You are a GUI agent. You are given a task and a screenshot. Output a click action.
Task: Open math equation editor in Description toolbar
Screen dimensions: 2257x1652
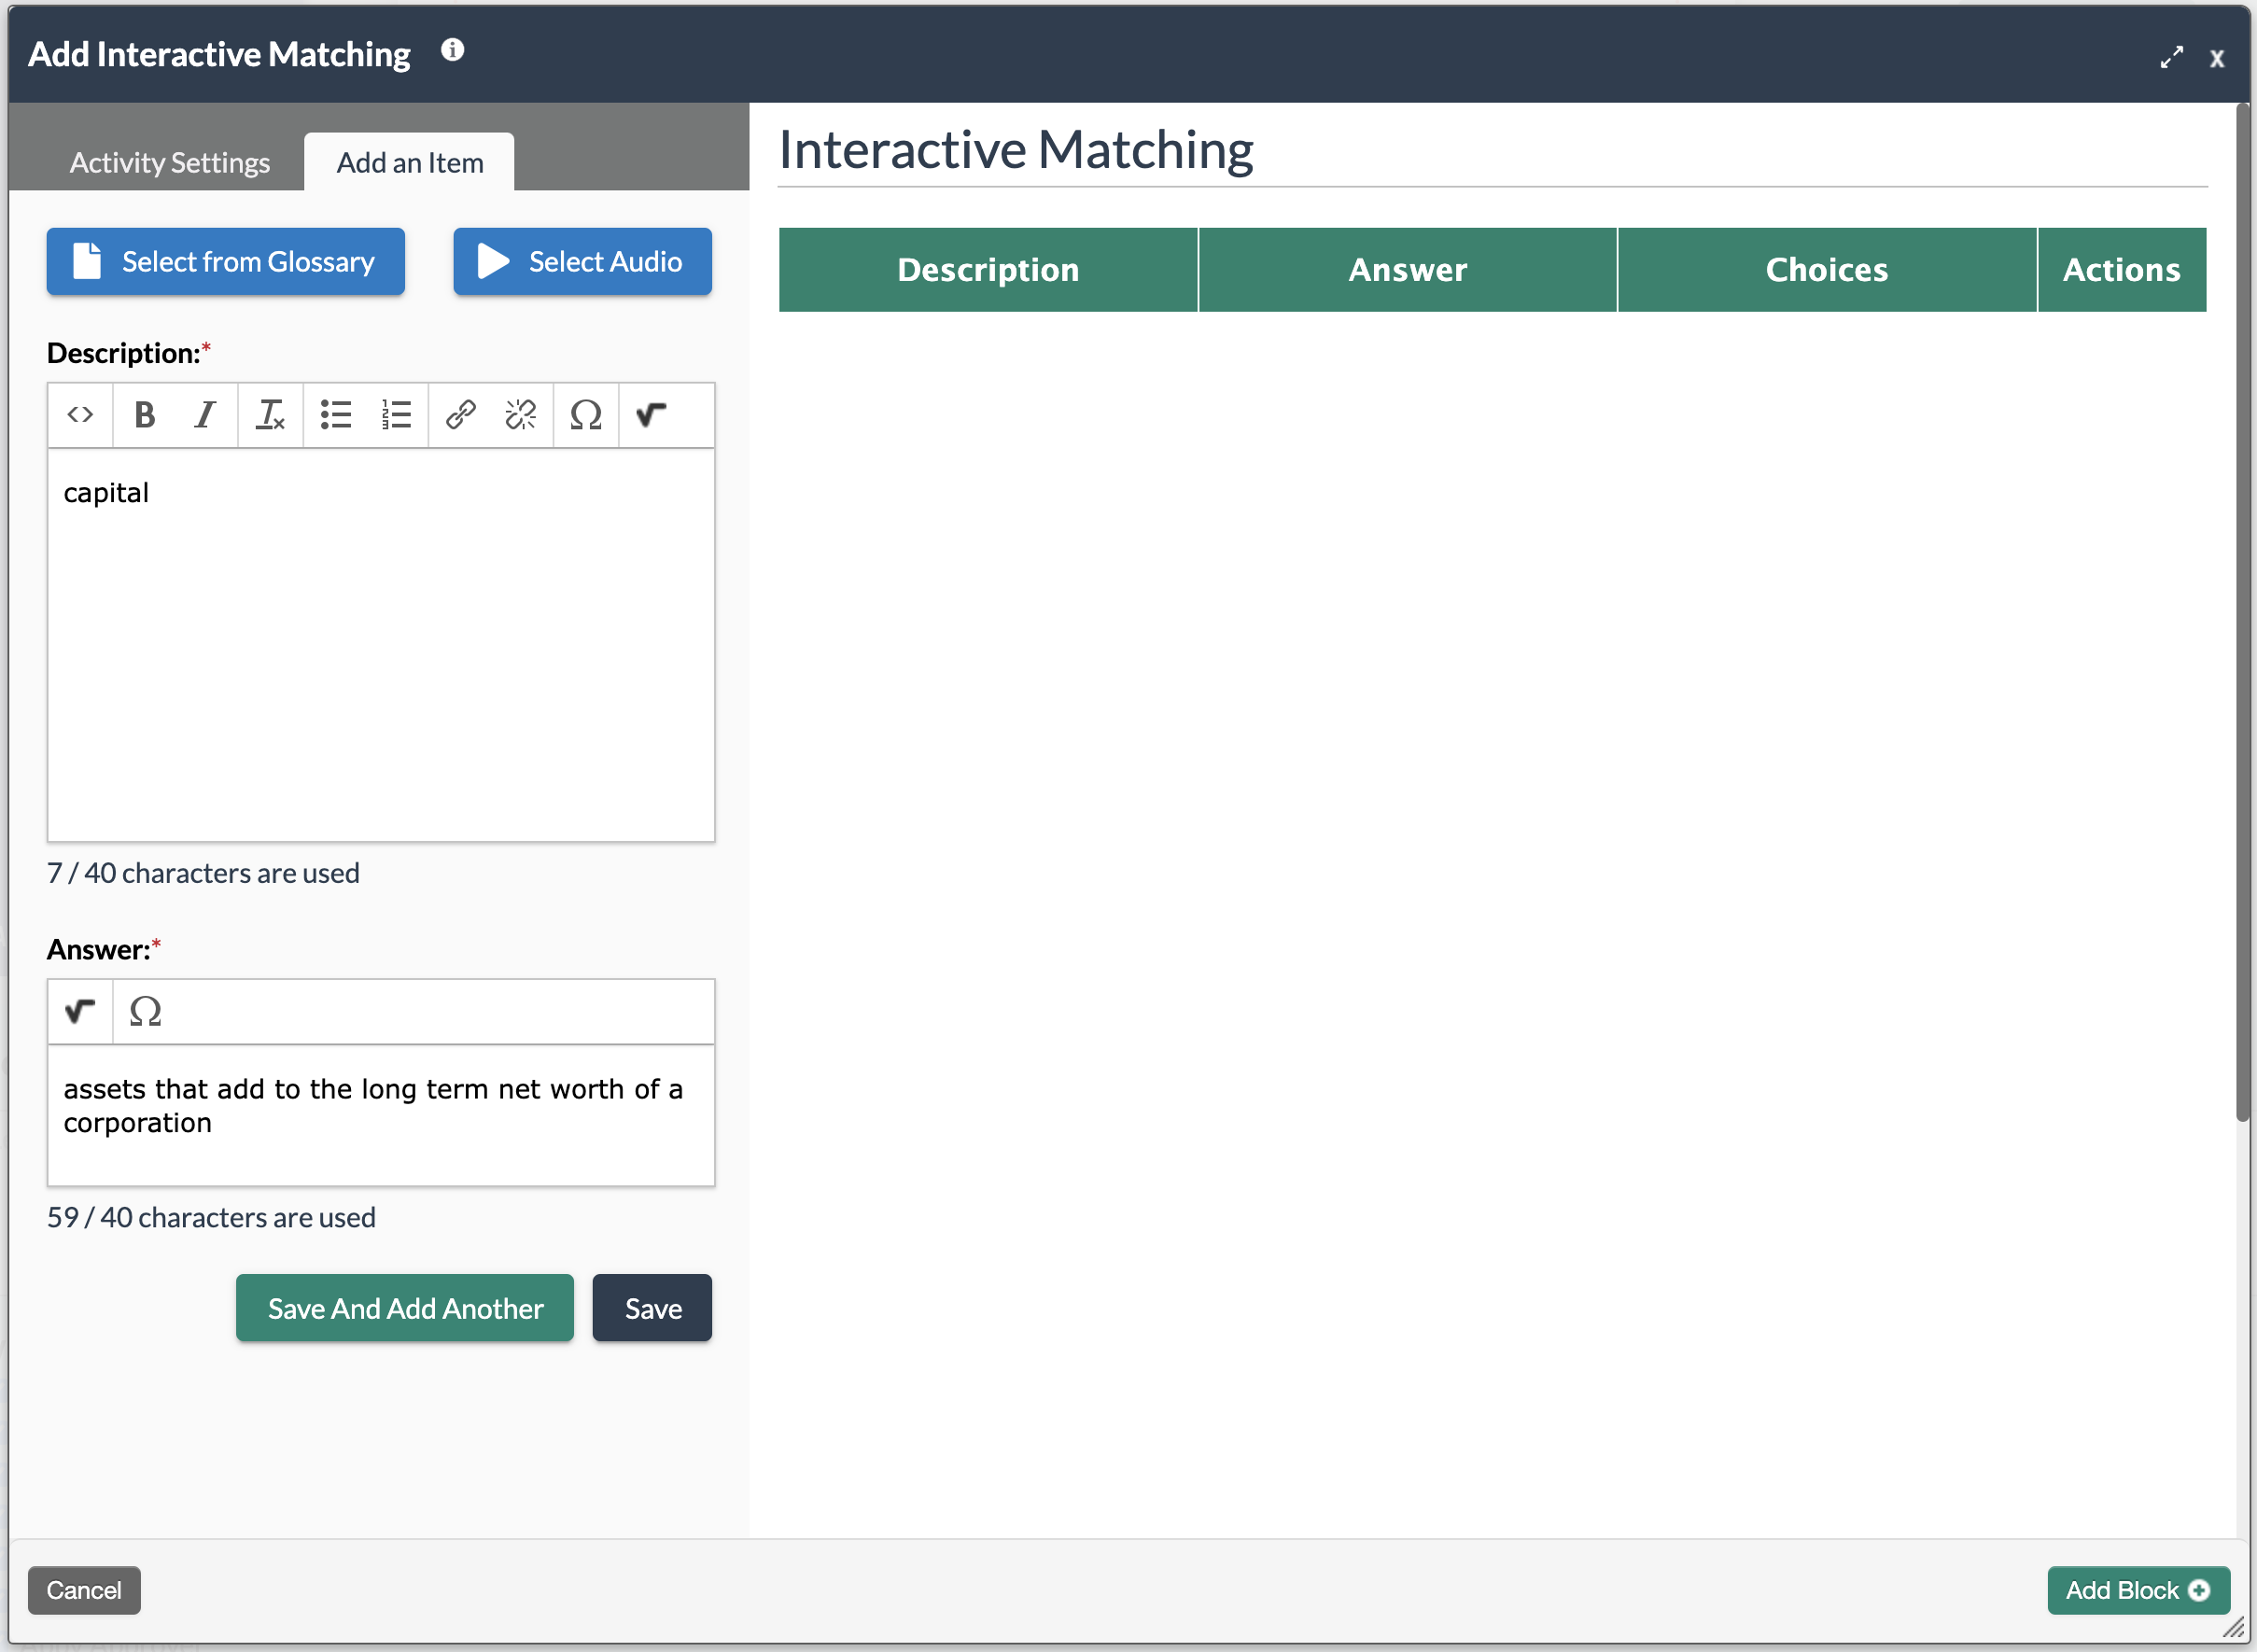[651, 414]
